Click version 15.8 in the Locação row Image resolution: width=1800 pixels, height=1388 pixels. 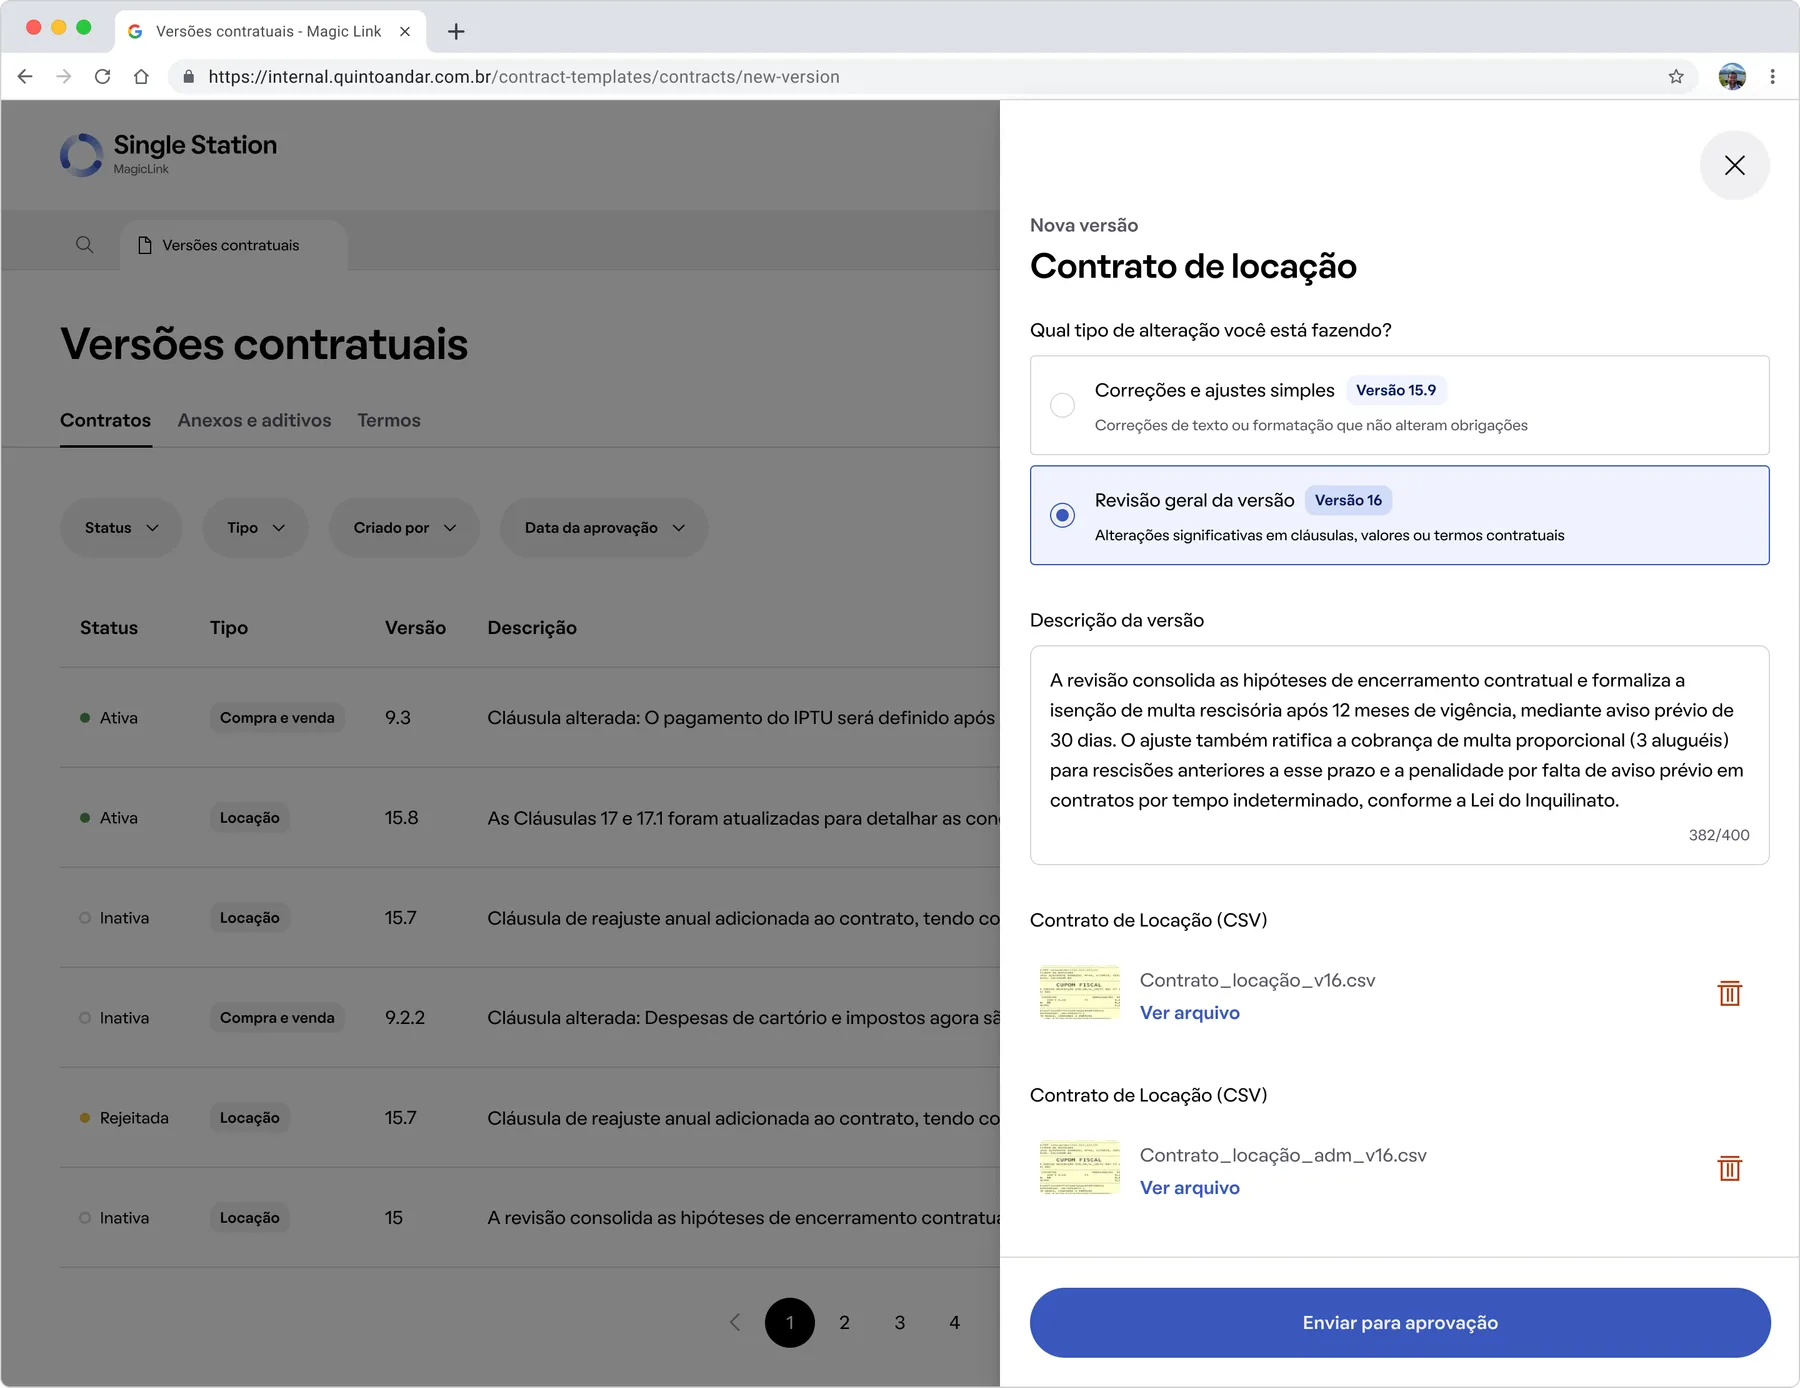pos(401,817)
